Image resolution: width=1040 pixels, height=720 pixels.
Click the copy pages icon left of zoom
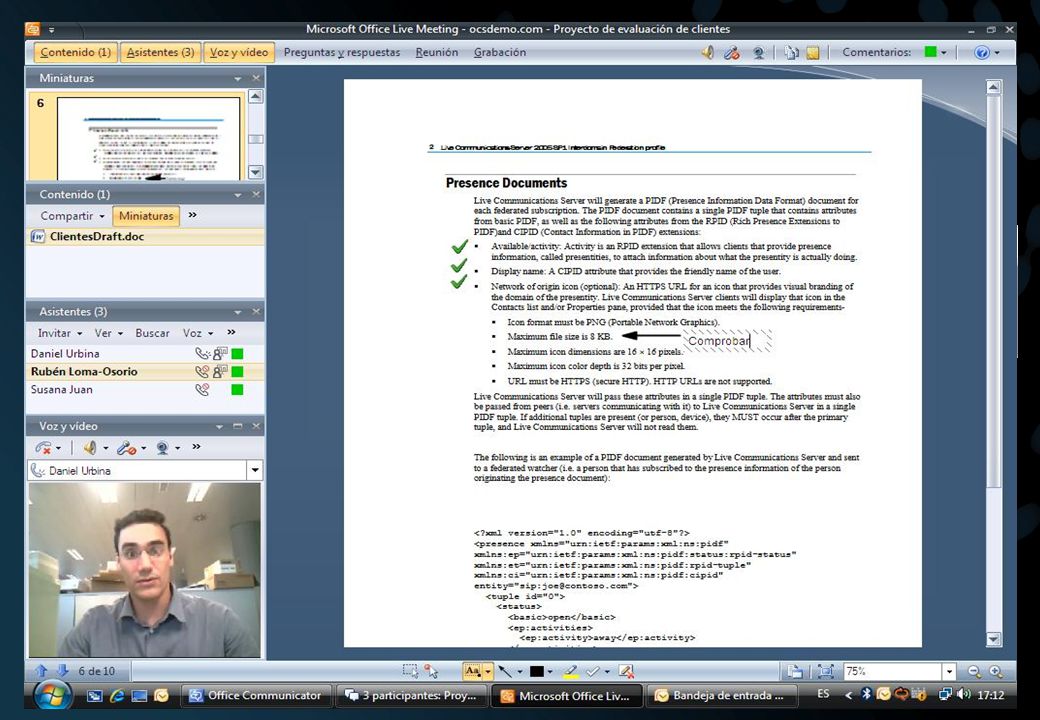click(794, 671)
